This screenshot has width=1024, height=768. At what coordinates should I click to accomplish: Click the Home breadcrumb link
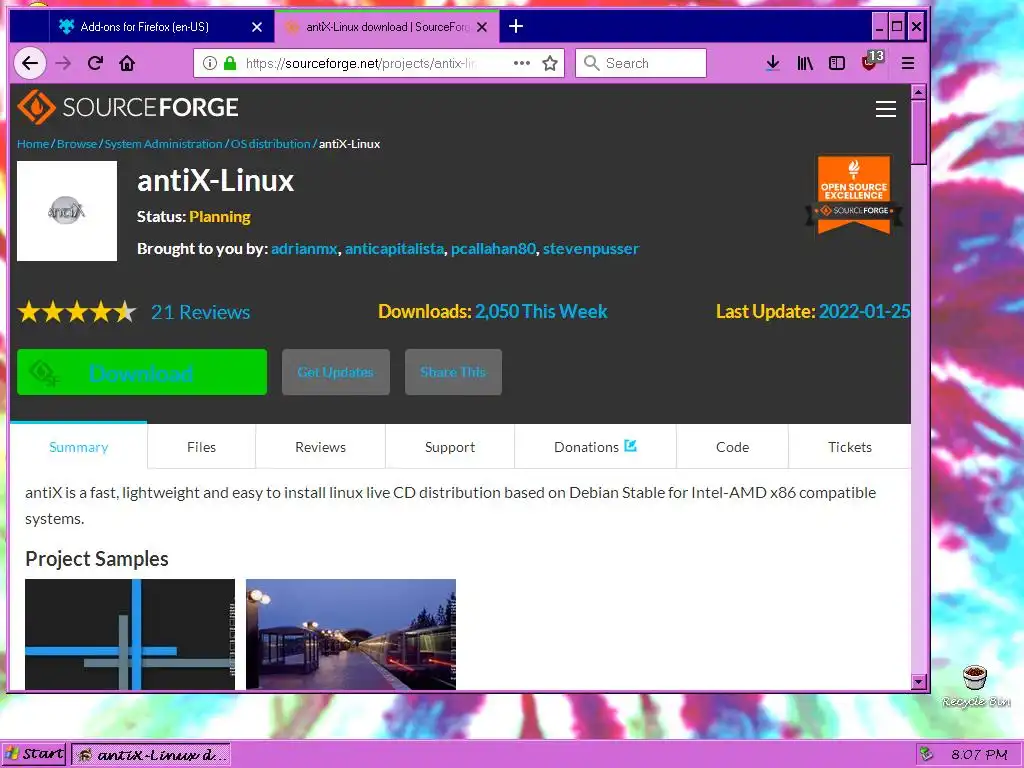(33, 144)
